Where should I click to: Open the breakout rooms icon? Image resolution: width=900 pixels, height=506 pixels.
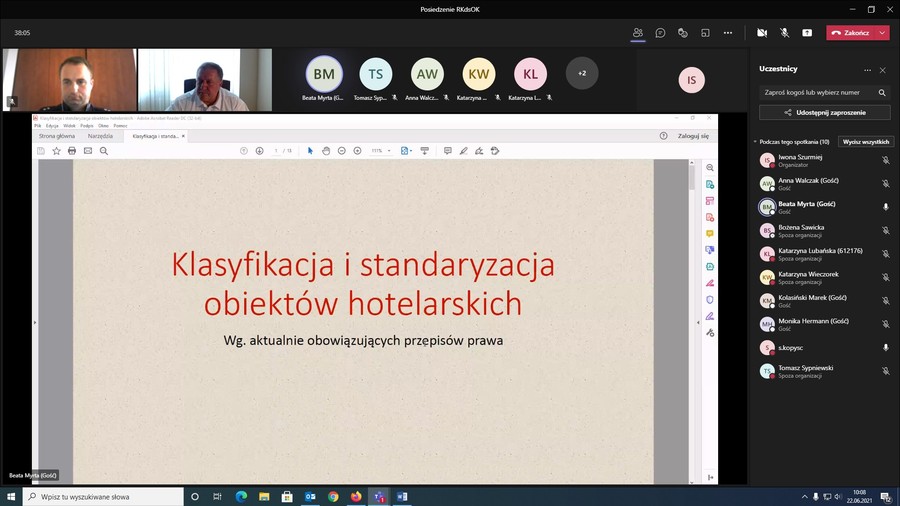pyautogui.click(x=705, y=33)
